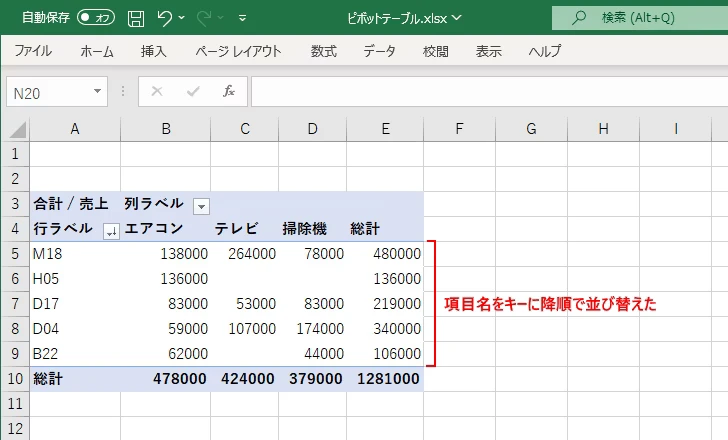This screenshot has width=728, height=440.
Task: Open the ファイル tab
Action: click(x=33, y=51)
